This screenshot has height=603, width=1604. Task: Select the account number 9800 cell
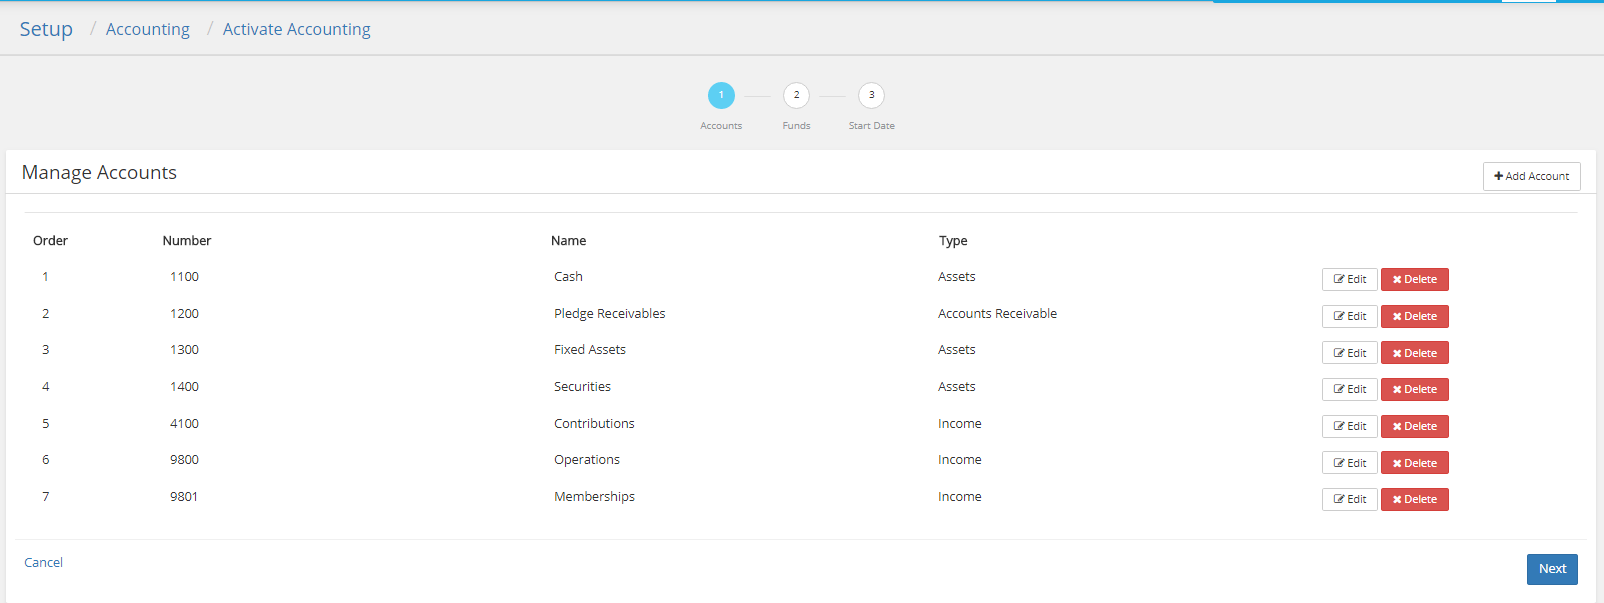tap(184, 459)
